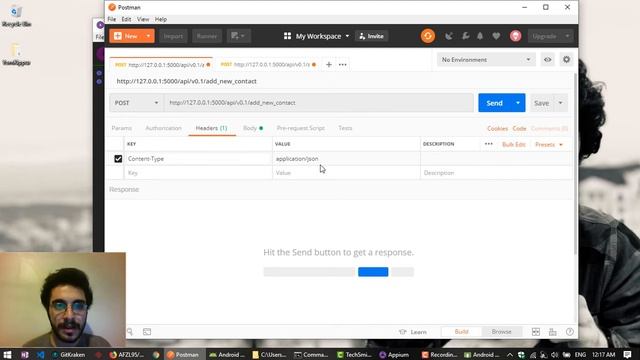Open the Runner
This screenshot has width=640, height=360.
point(207,36)
